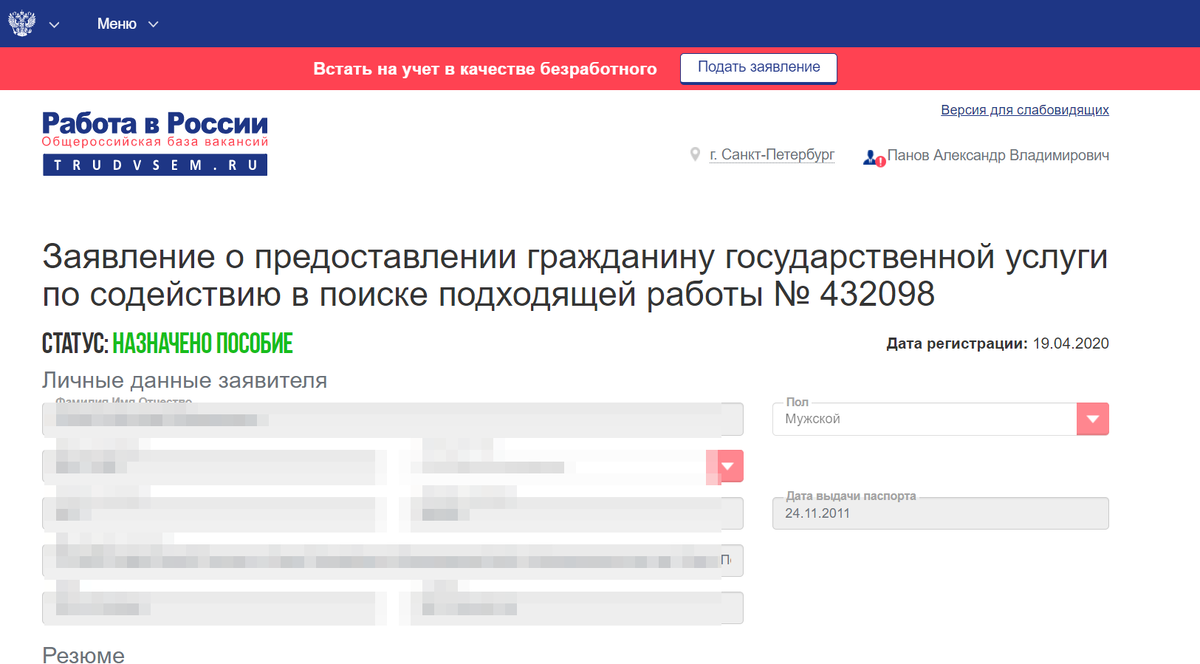Expand the chevron next to the coat of arms
The height and width of the screenshot is (664, 1200).
point(55,24)
